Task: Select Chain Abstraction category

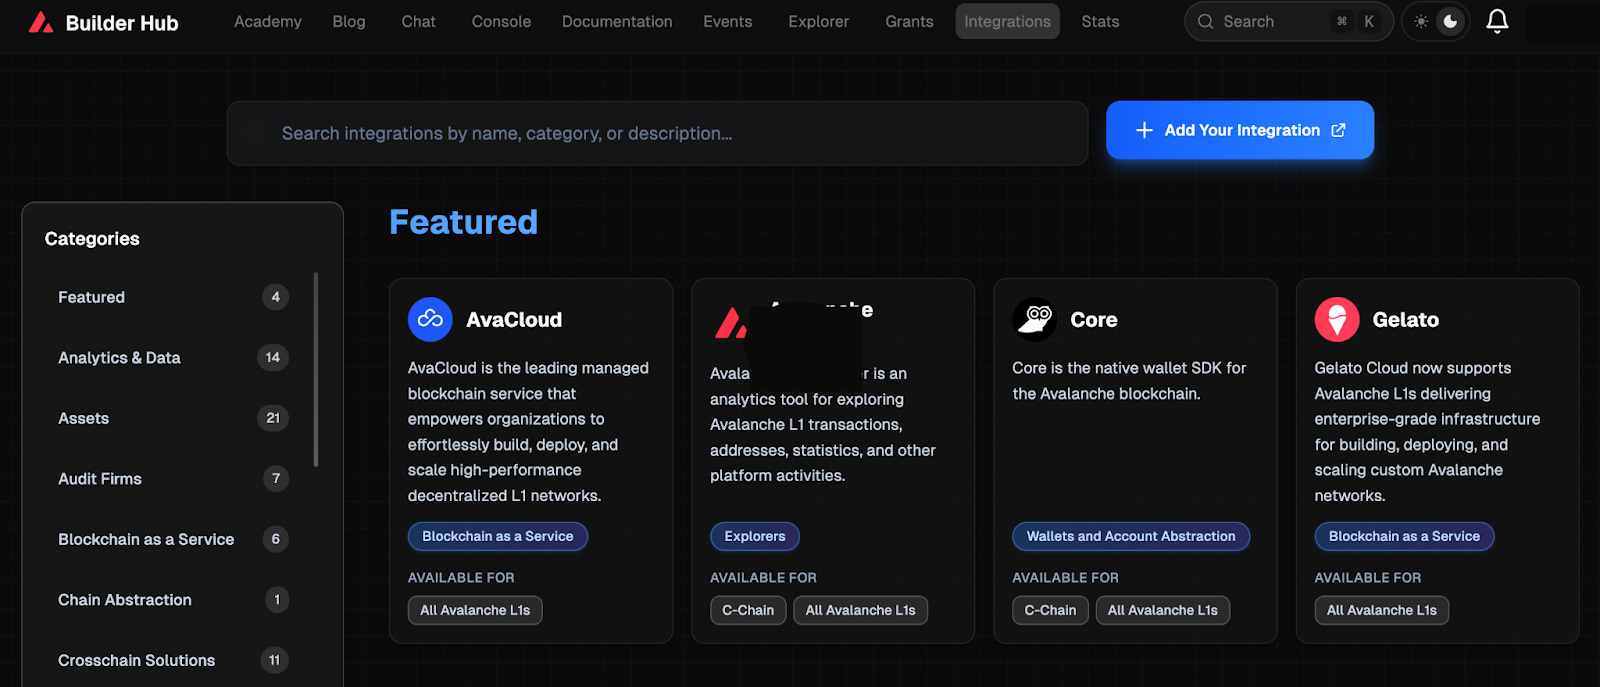Action: pos(173,599)
